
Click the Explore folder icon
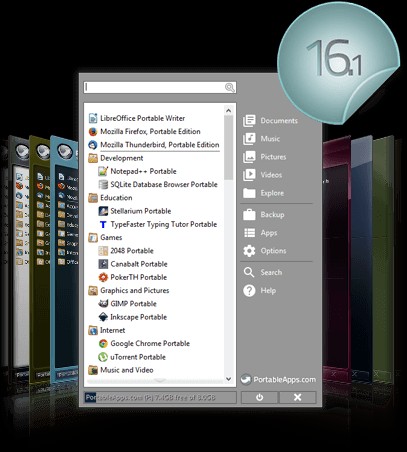point(249,193)
